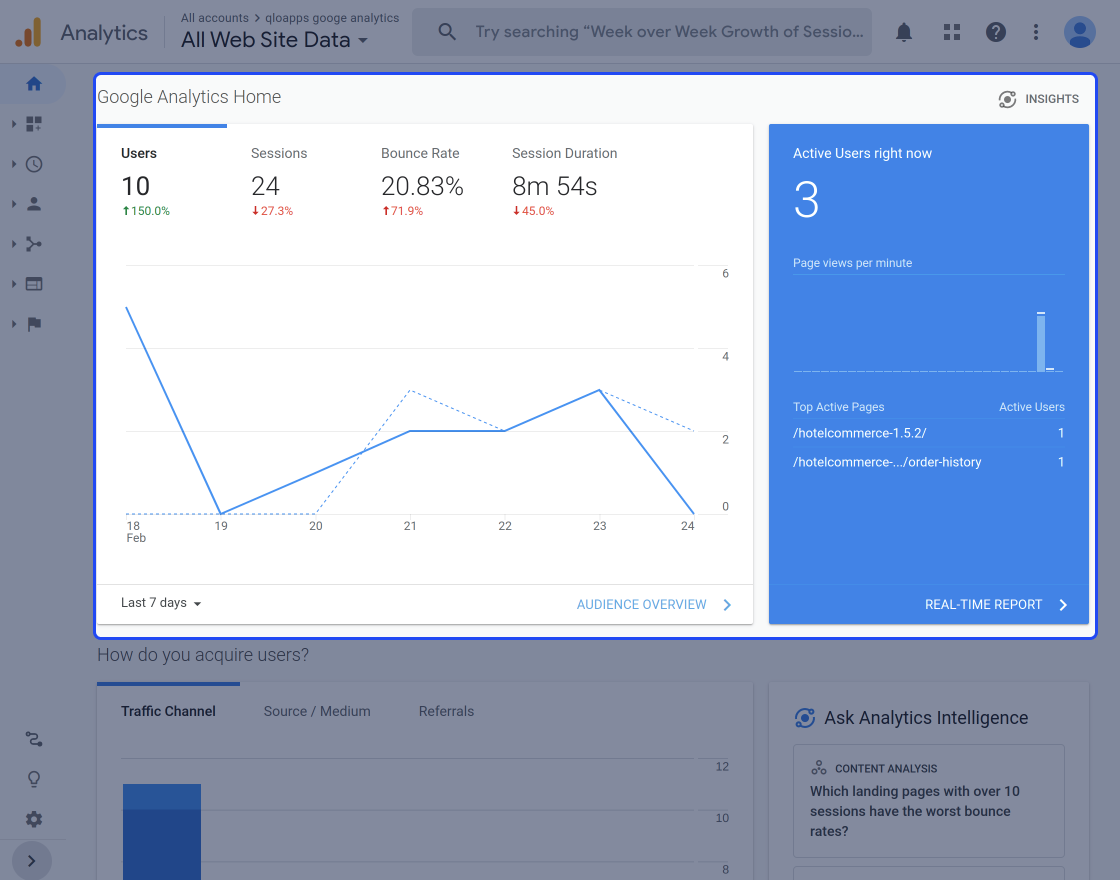Open the Behavior icon in sidebar
Image resolution: width=1120 pixels, height=880 pixels.
pyautogui.click(x=34, y=284)
